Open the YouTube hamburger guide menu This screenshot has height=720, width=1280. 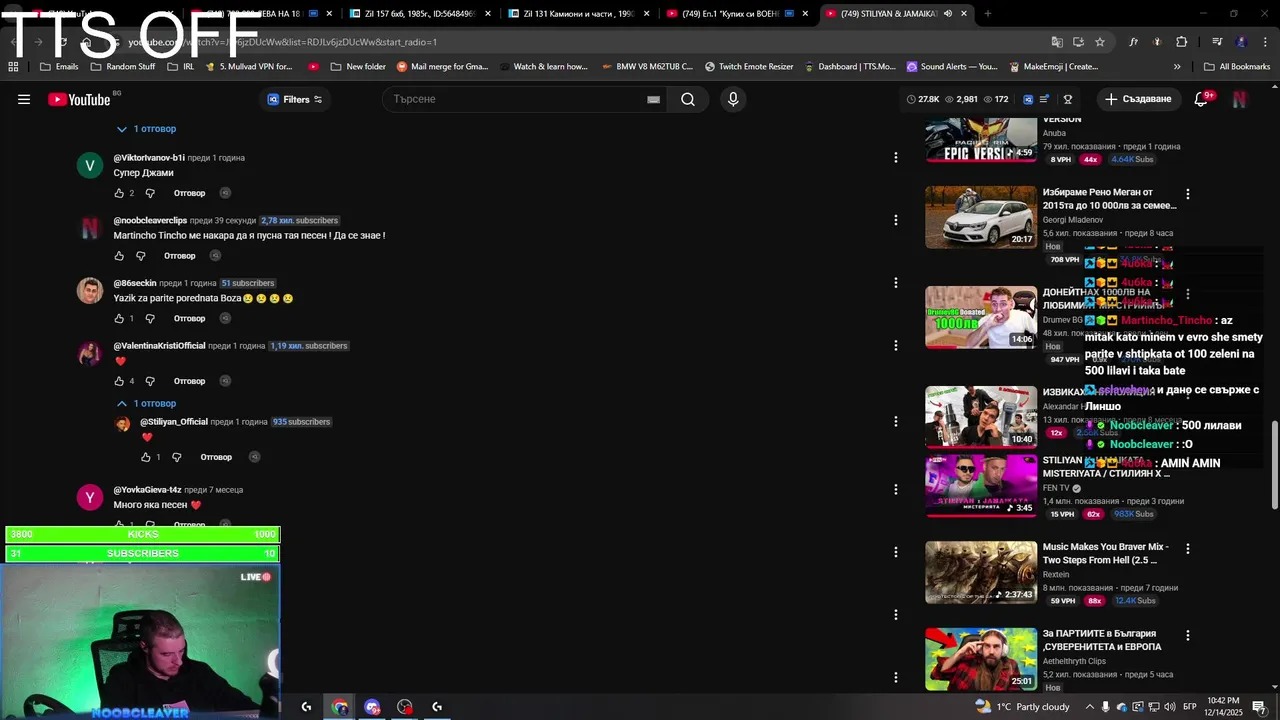click(24, 99)
